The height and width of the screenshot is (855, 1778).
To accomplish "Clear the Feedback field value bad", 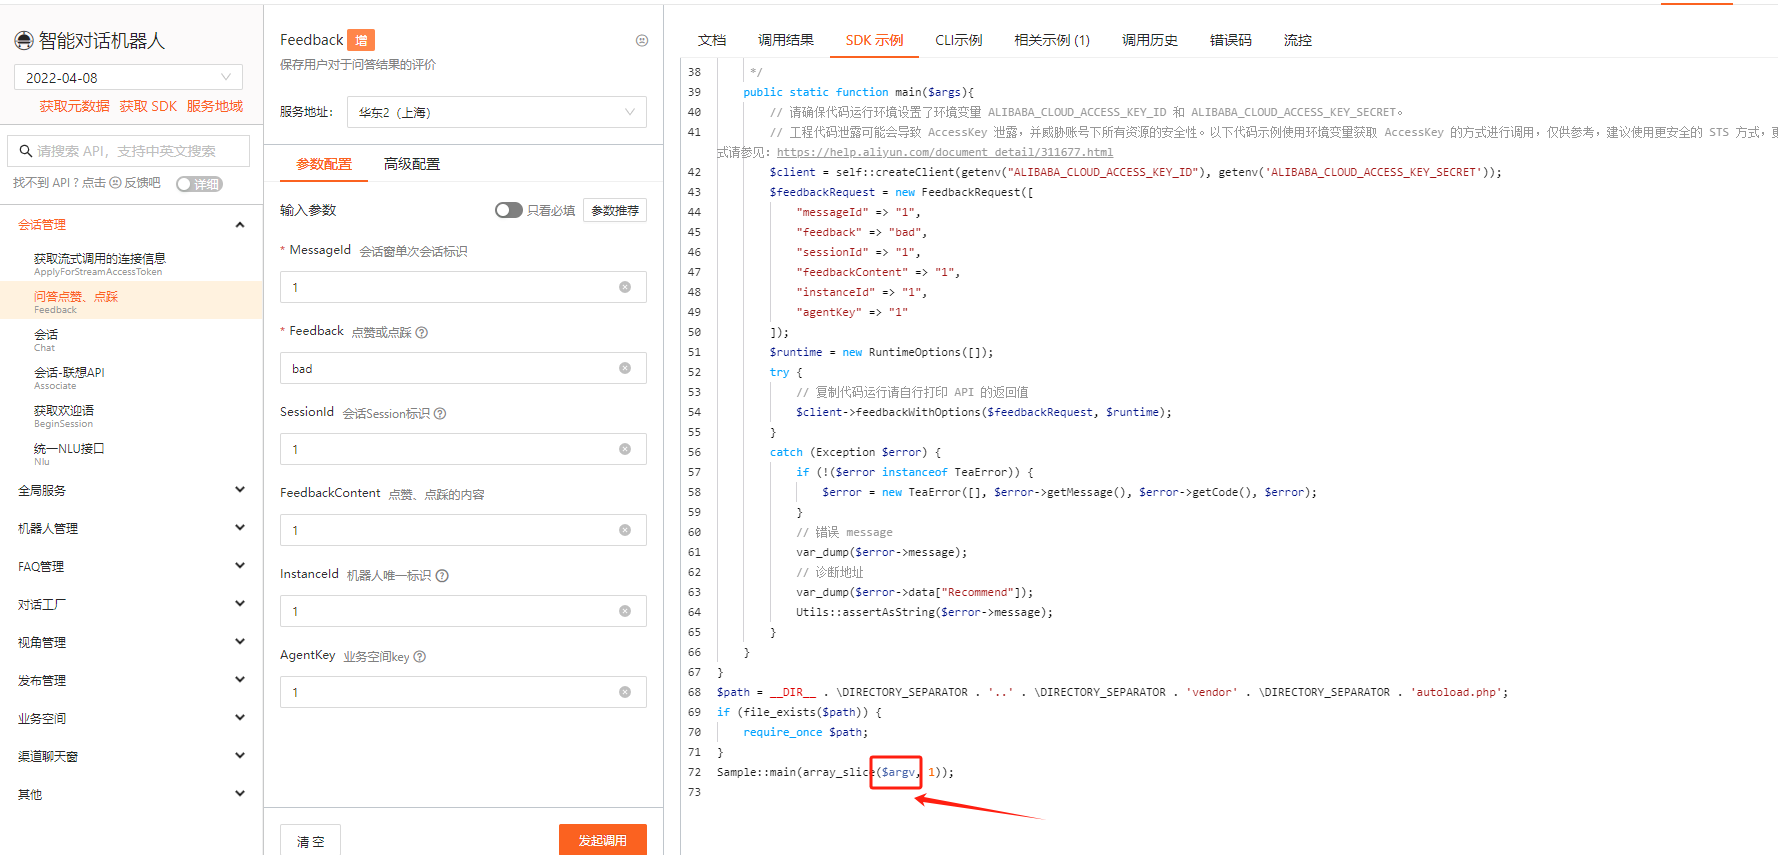I will pyautogui.click(x=625, y=368).
